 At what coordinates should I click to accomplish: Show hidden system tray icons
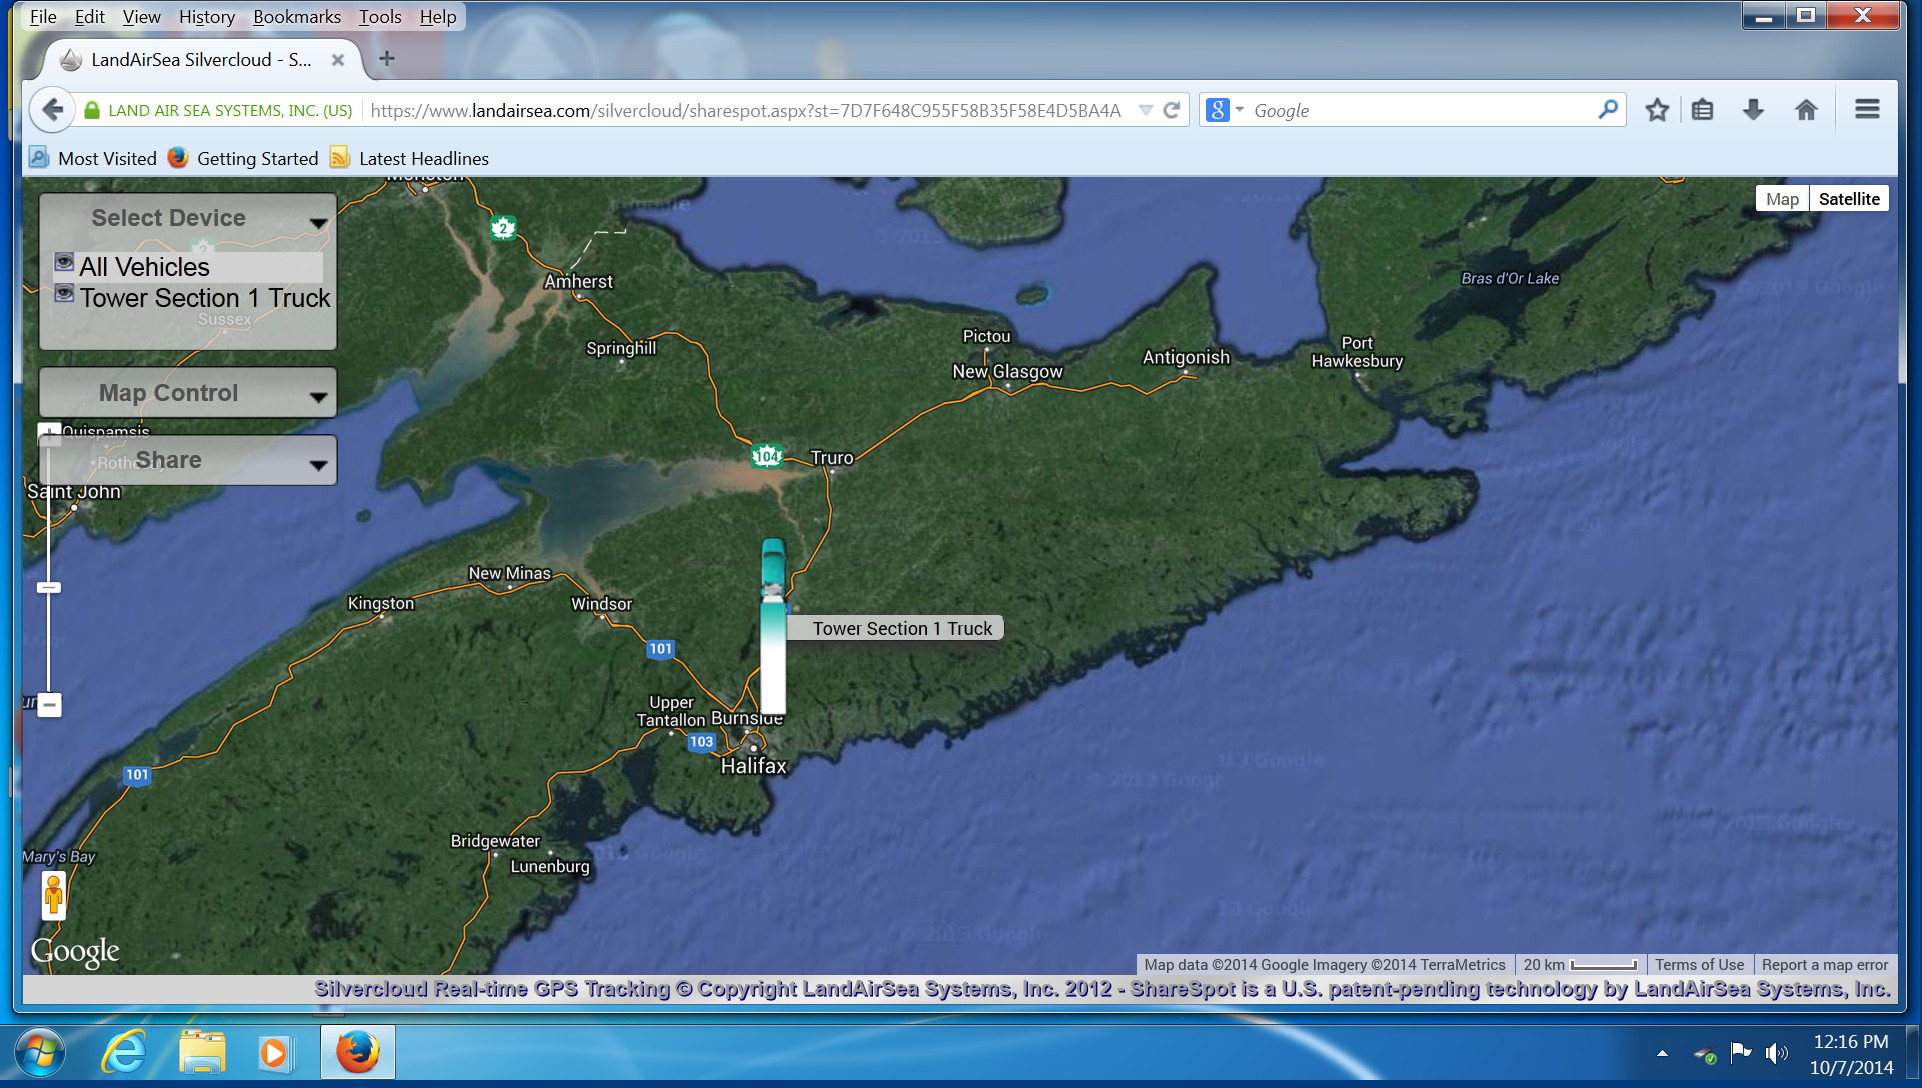[1662, 1054]
